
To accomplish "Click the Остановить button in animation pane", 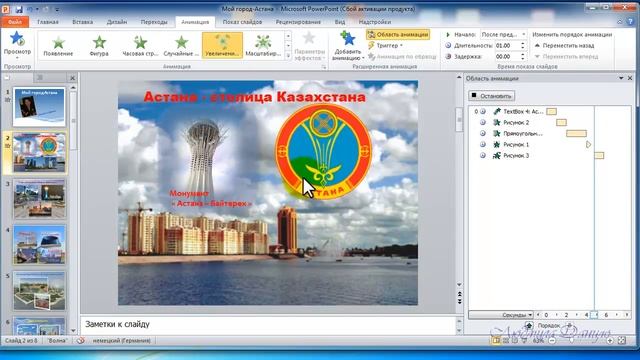I will (x=491, y=96).
